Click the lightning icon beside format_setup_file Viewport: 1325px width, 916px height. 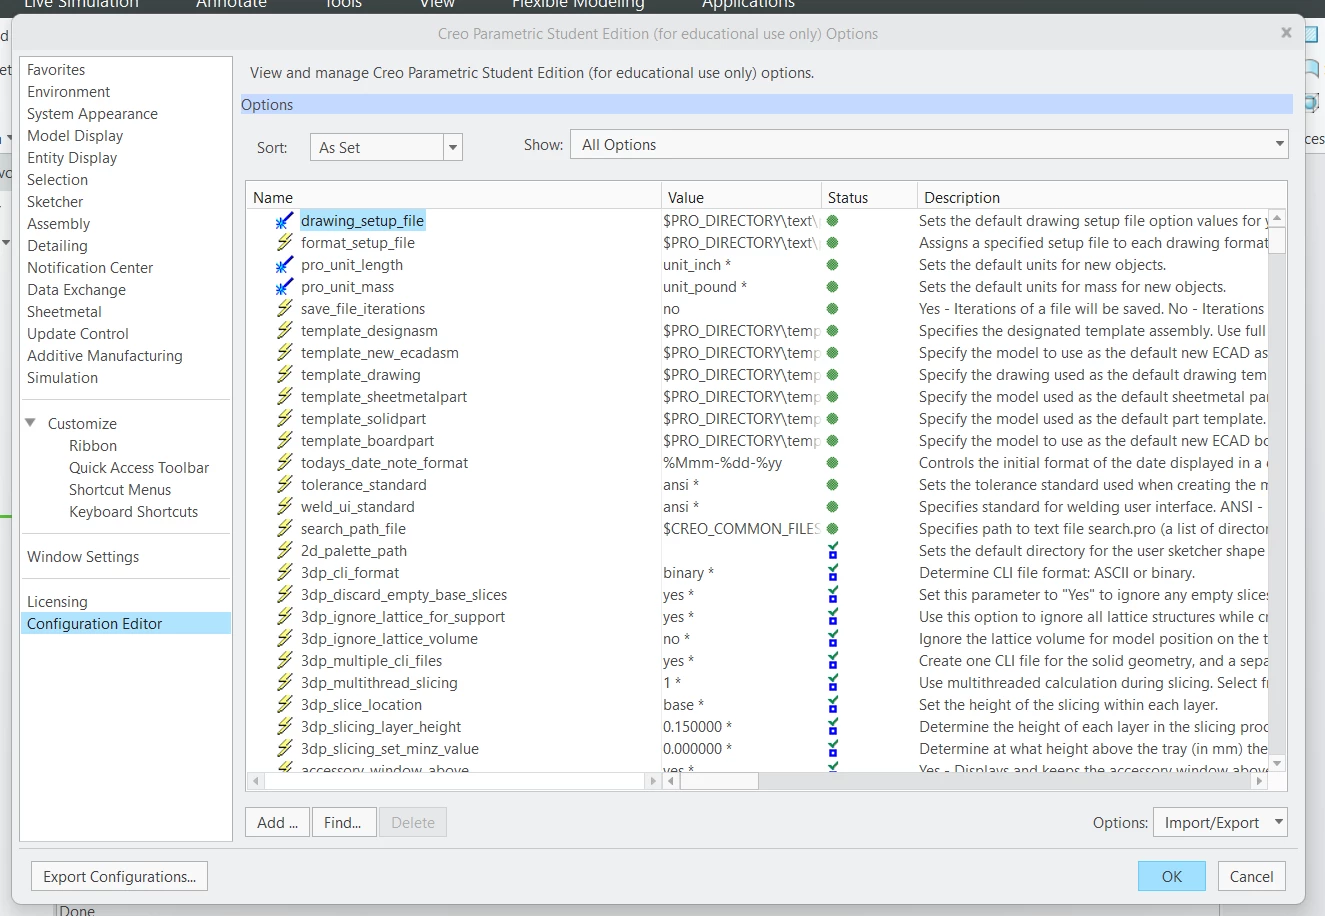pyautogui.click(x=285, y=243)
